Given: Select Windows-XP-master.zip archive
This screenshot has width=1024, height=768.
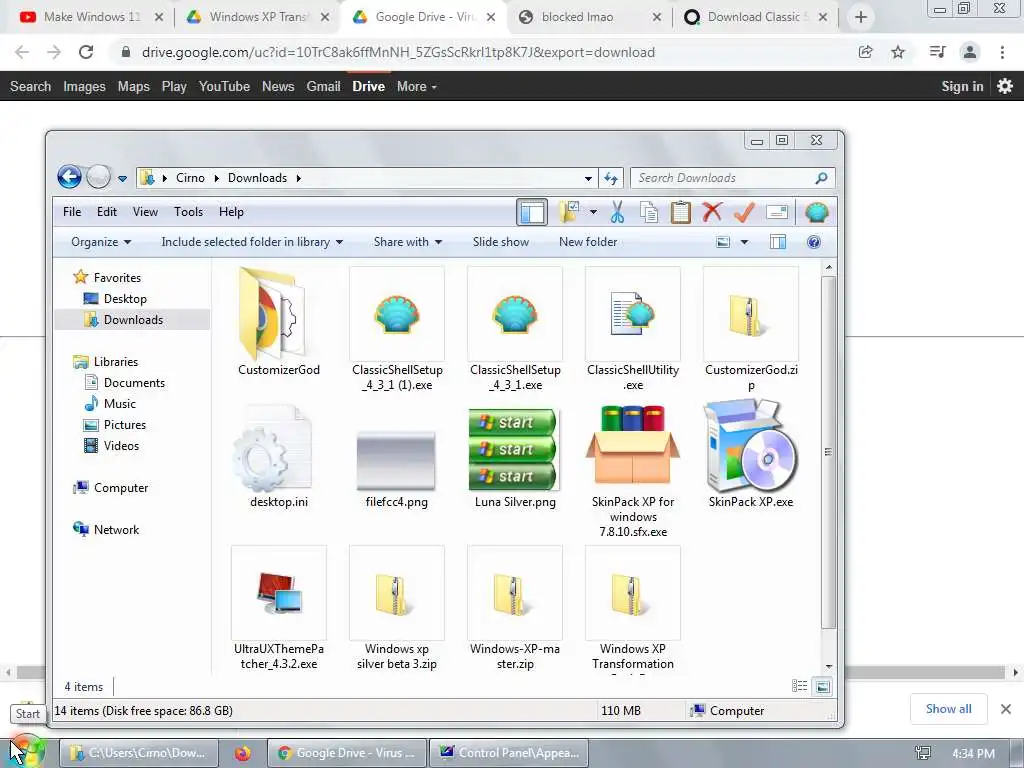Looking at the screenshot, I should tap(515, 609).
